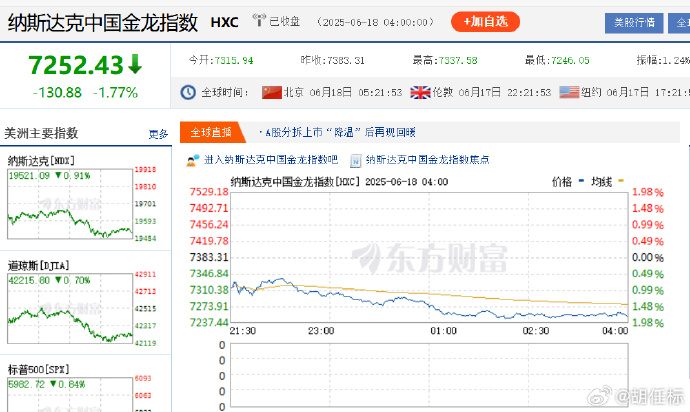Click the 已收盘 market status signal icon
Viewport: 690px width, 412px height.
260,21
